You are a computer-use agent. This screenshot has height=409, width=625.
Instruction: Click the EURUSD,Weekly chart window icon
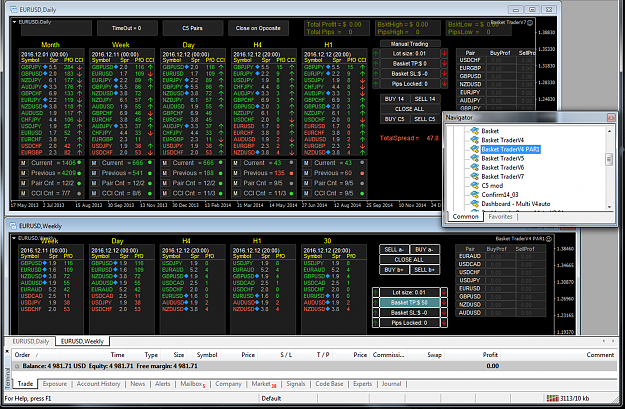[13, 226]
